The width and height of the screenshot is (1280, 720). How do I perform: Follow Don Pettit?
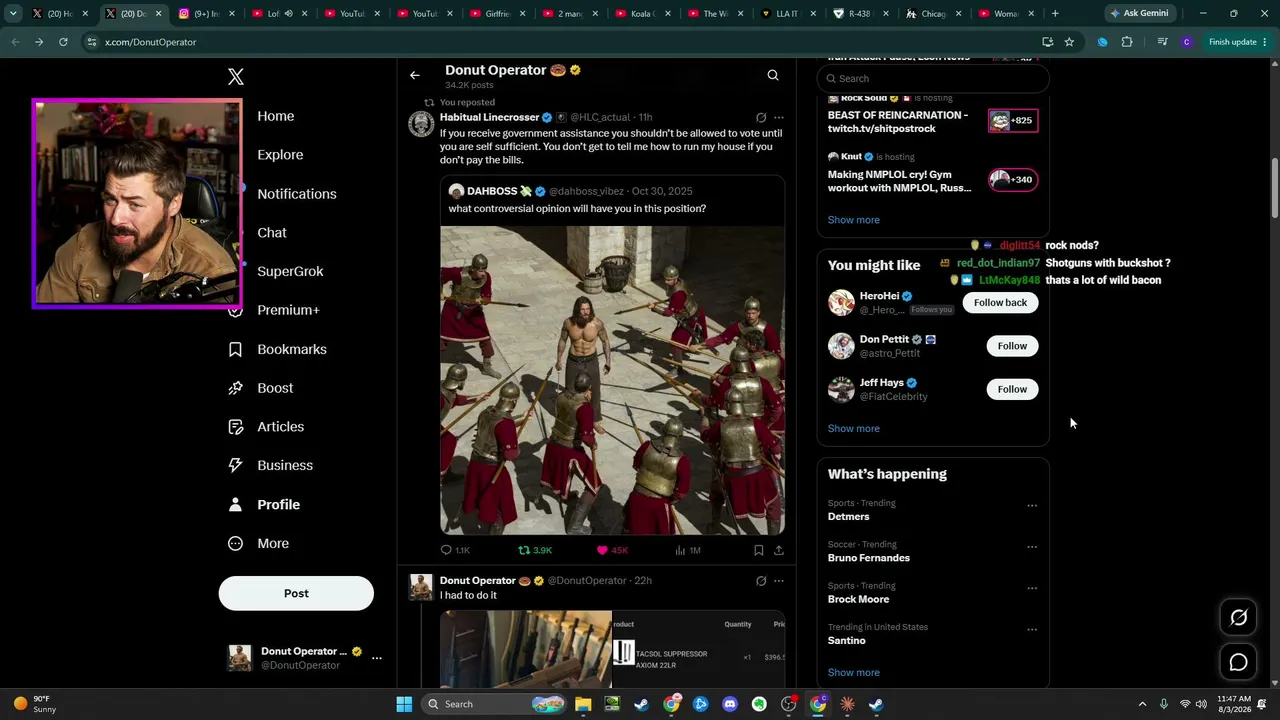(1012, 346)
